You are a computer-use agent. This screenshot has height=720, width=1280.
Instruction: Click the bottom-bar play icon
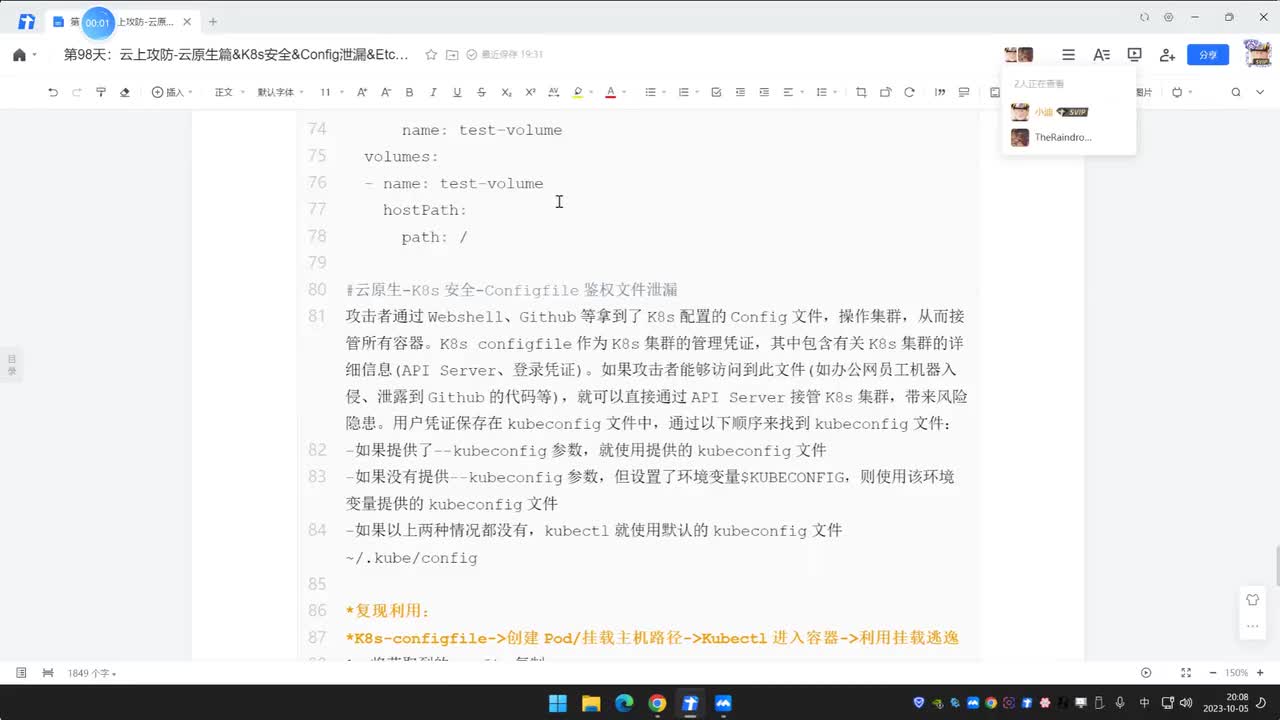pyautogui.click(x=1146, y=673)
